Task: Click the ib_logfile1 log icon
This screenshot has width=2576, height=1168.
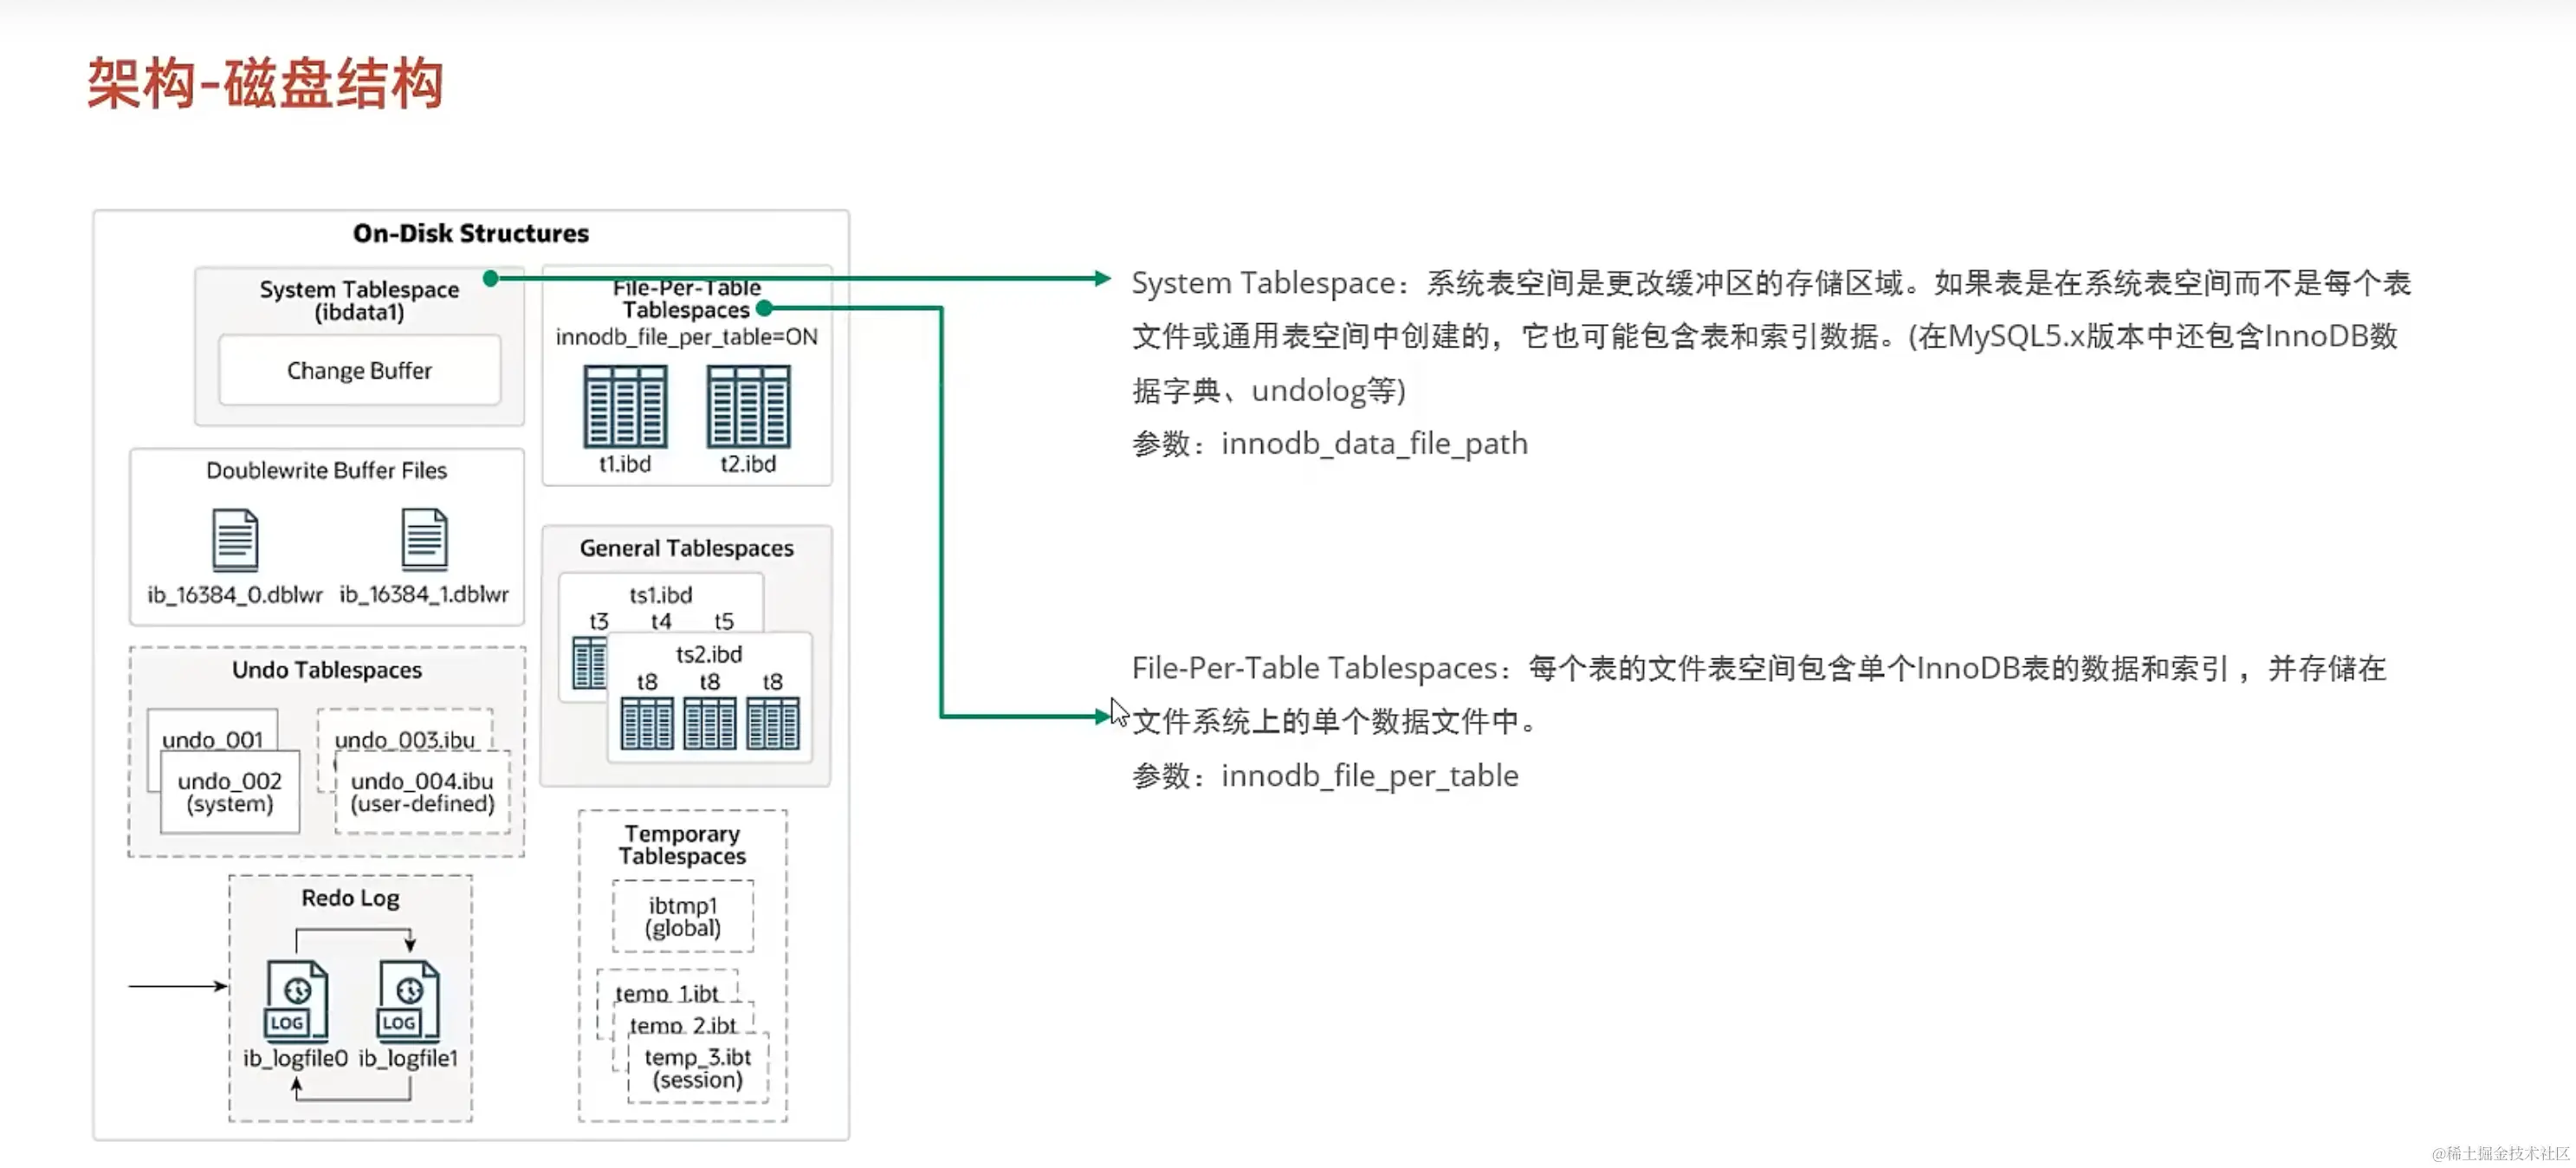Action: [x=408, y=1000]
